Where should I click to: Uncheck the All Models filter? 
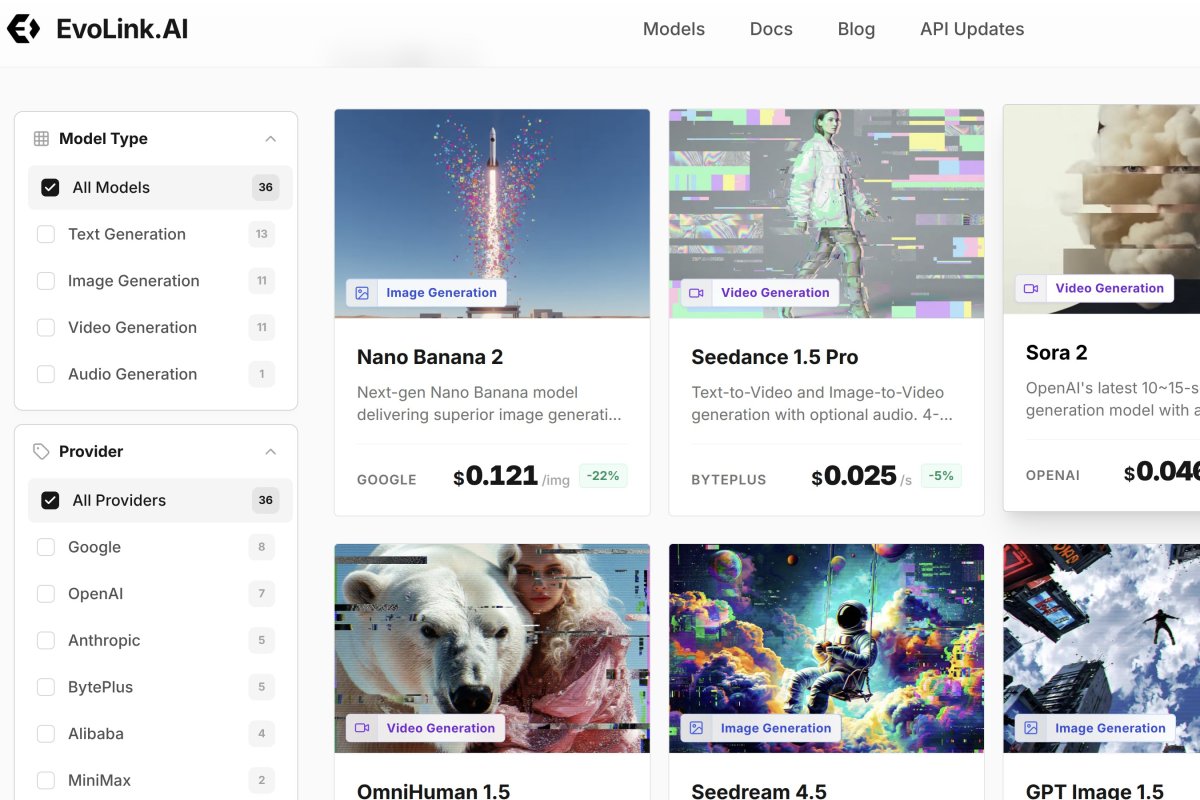pos(49,187)
